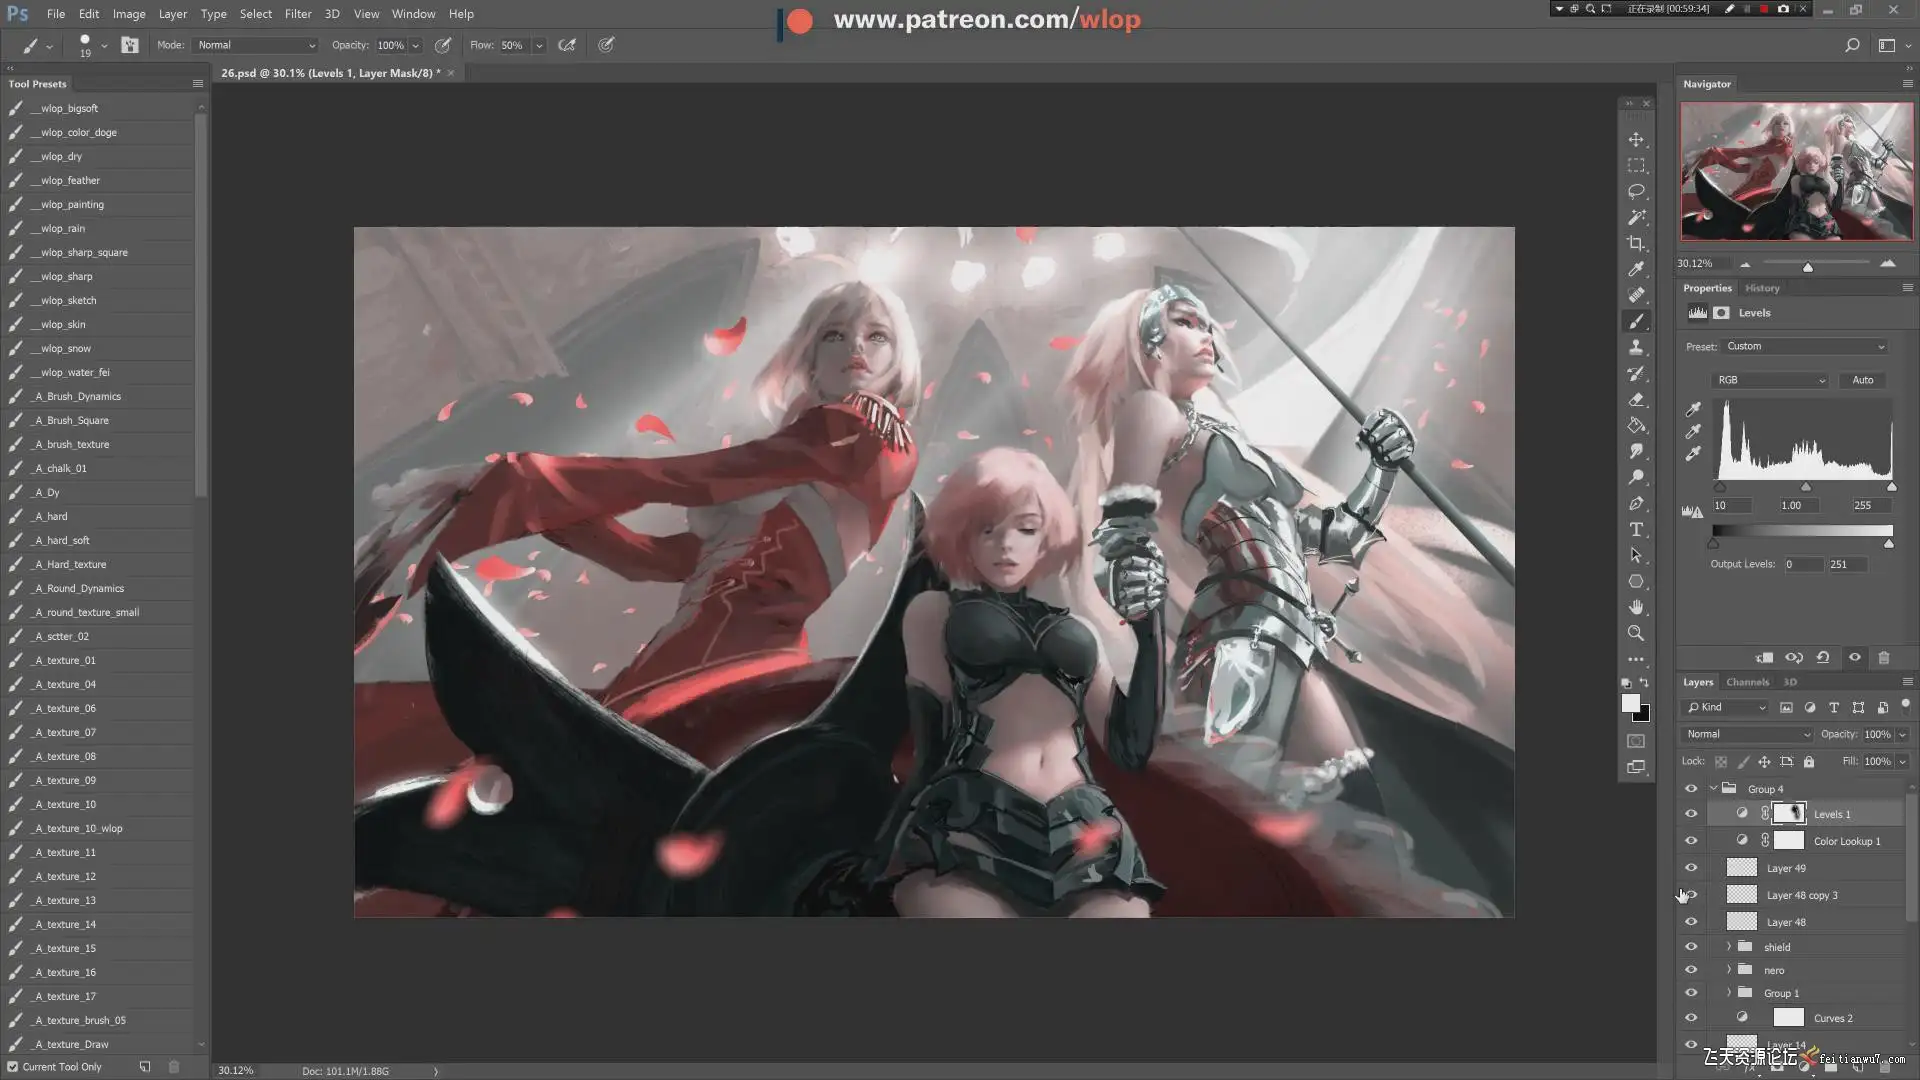Select the Zoom tool in toolbar
1920x1080 pixels.
click(1636, 633)
